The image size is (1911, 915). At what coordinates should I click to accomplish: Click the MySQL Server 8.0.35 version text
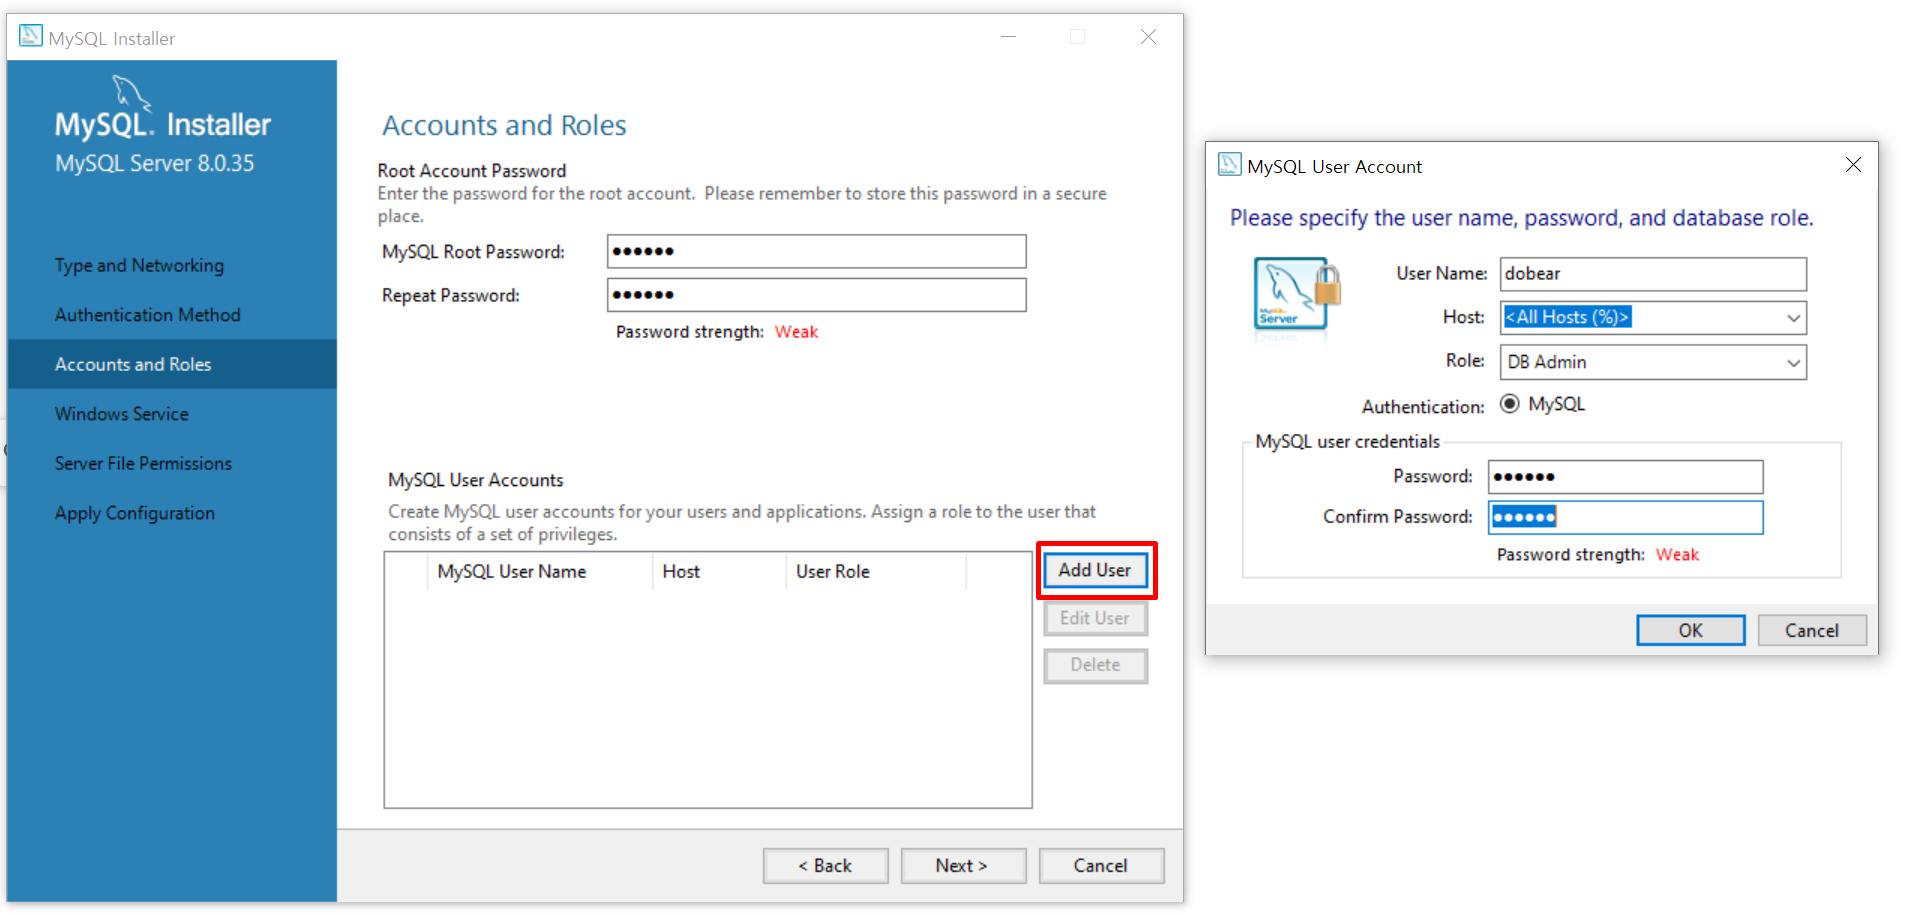pyautogui.click(x=155, y=163)
